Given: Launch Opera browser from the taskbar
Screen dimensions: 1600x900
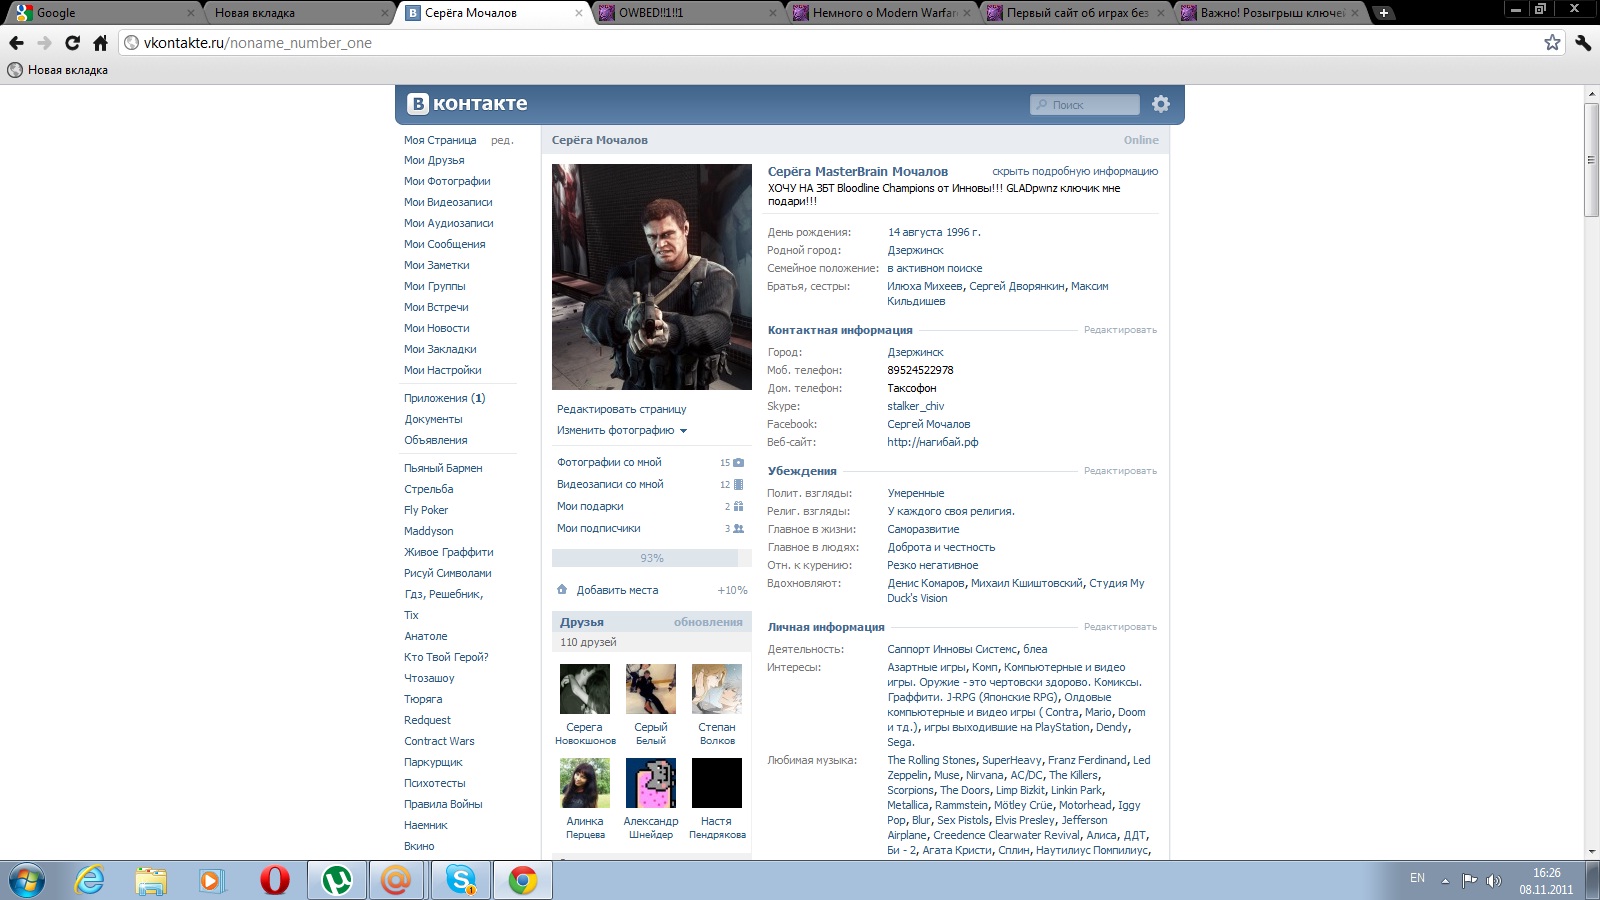Looking at the screenshot, I should pyautogui.click(x=274, y=881).
